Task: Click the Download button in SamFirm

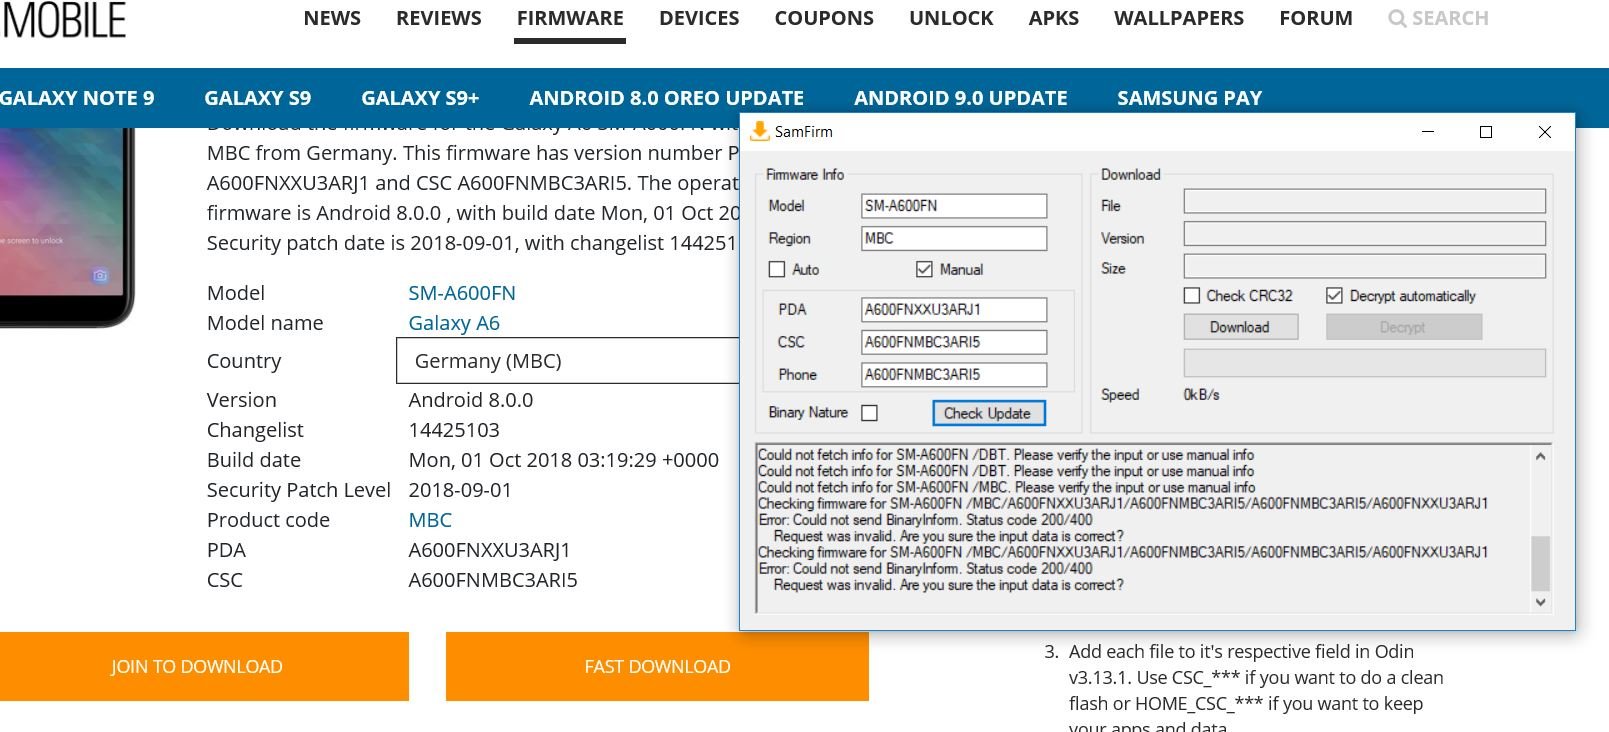Action: pyautogui.click(x=1240, y=327)
